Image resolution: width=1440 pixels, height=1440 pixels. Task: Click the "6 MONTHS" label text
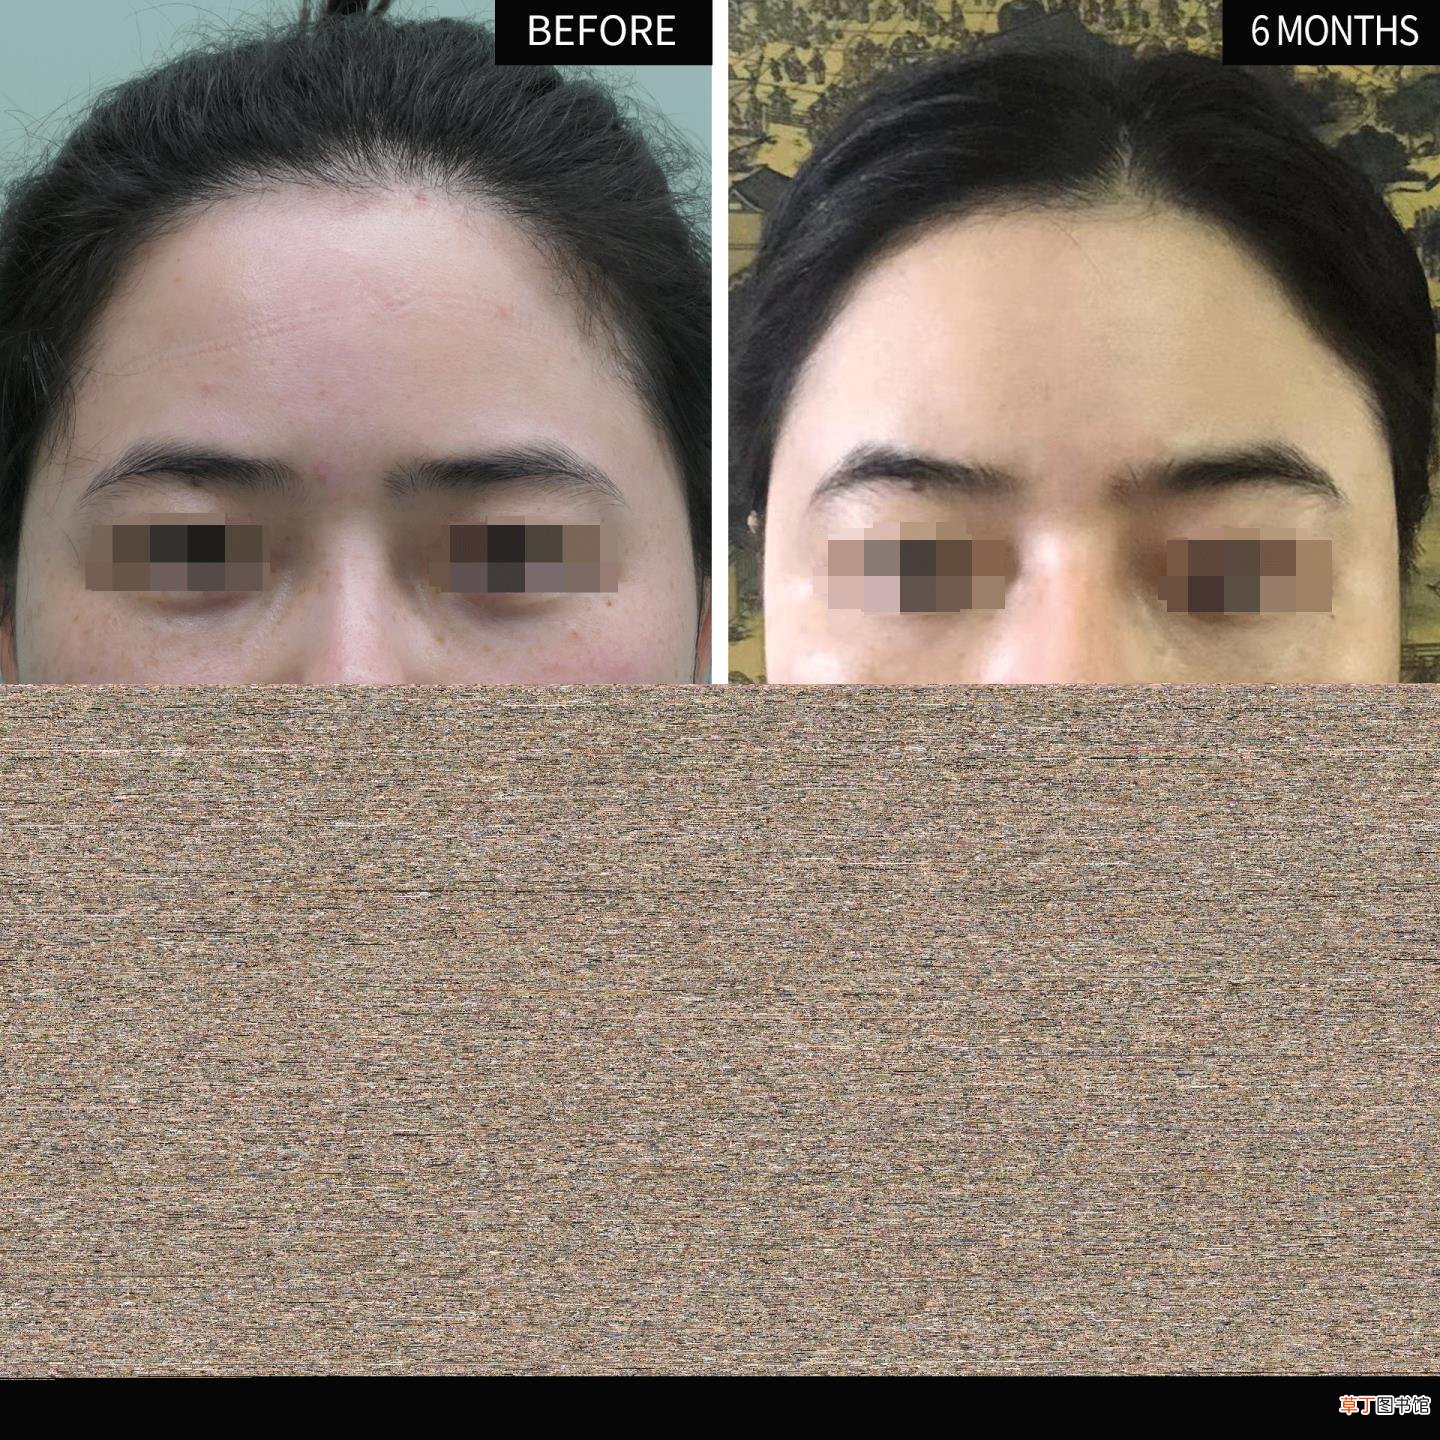[1334, 31]
